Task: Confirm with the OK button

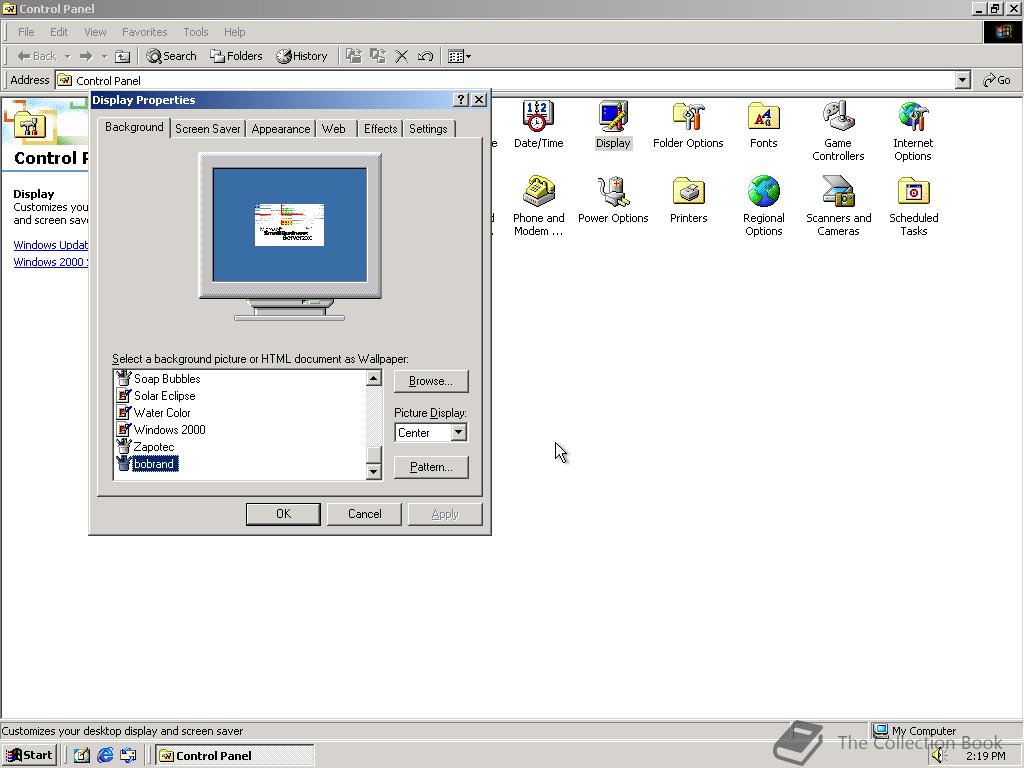Action: pos(283,514)
